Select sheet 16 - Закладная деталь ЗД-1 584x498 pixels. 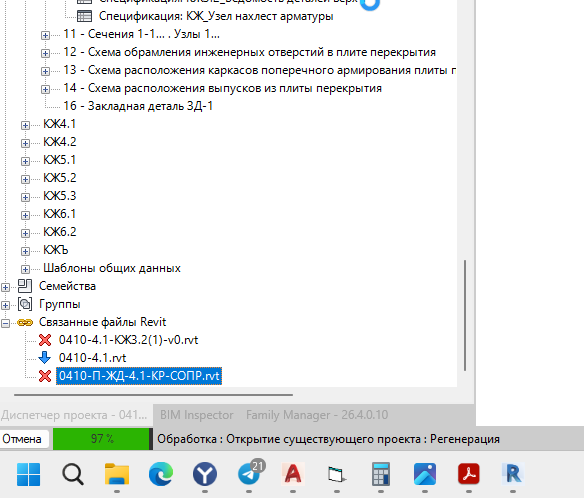point(138,106)
